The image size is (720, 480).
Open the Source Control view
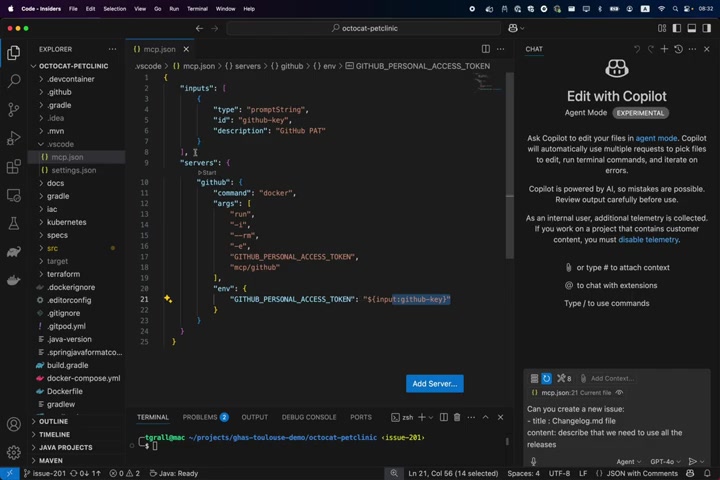click(x=13, y=109)
